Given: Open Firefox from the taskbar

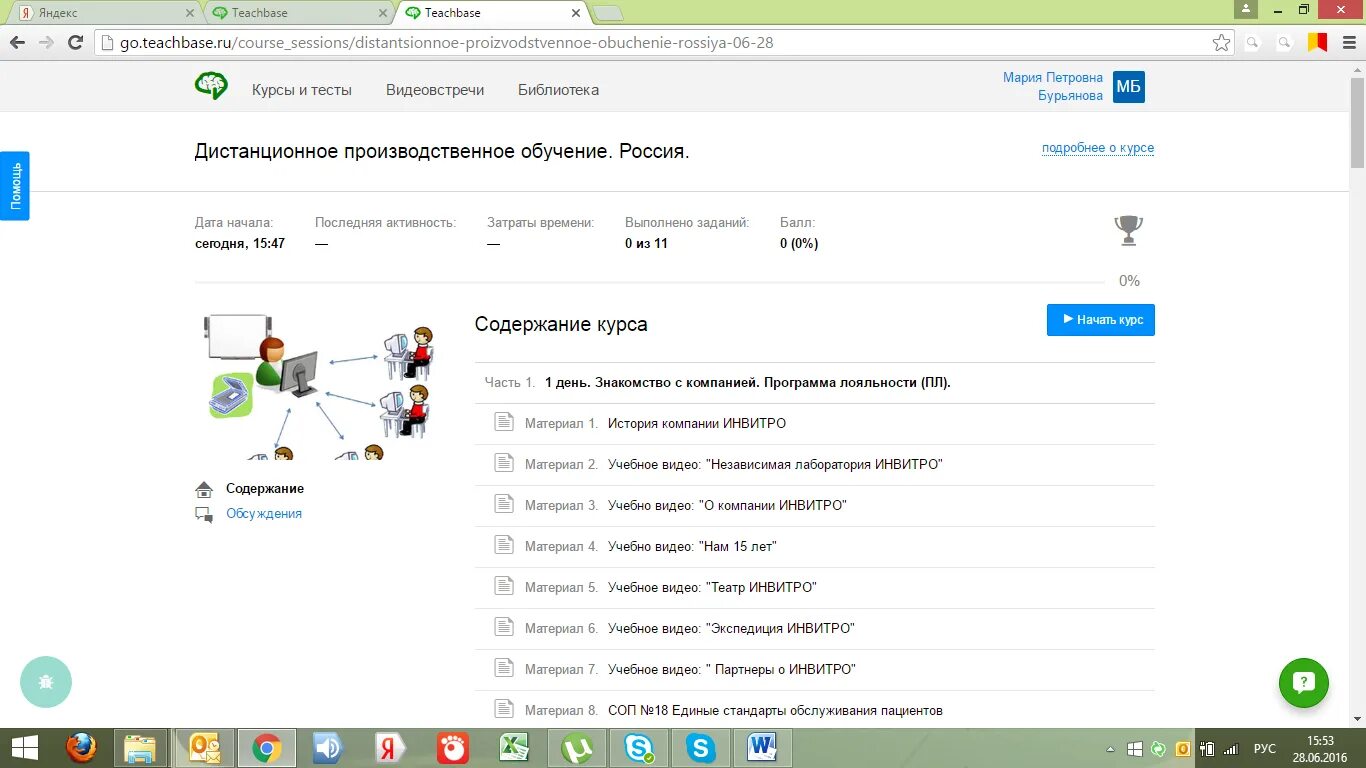Looking at the screenshot, I should click(x=81, y=748).
